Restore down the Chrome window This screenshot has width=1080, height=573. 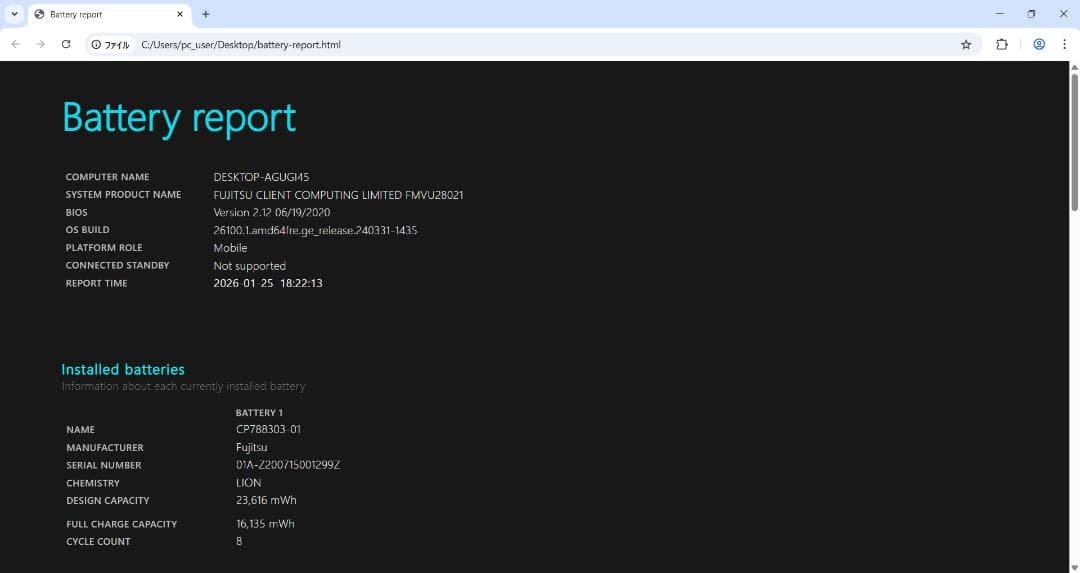[x=1031, y=14]
